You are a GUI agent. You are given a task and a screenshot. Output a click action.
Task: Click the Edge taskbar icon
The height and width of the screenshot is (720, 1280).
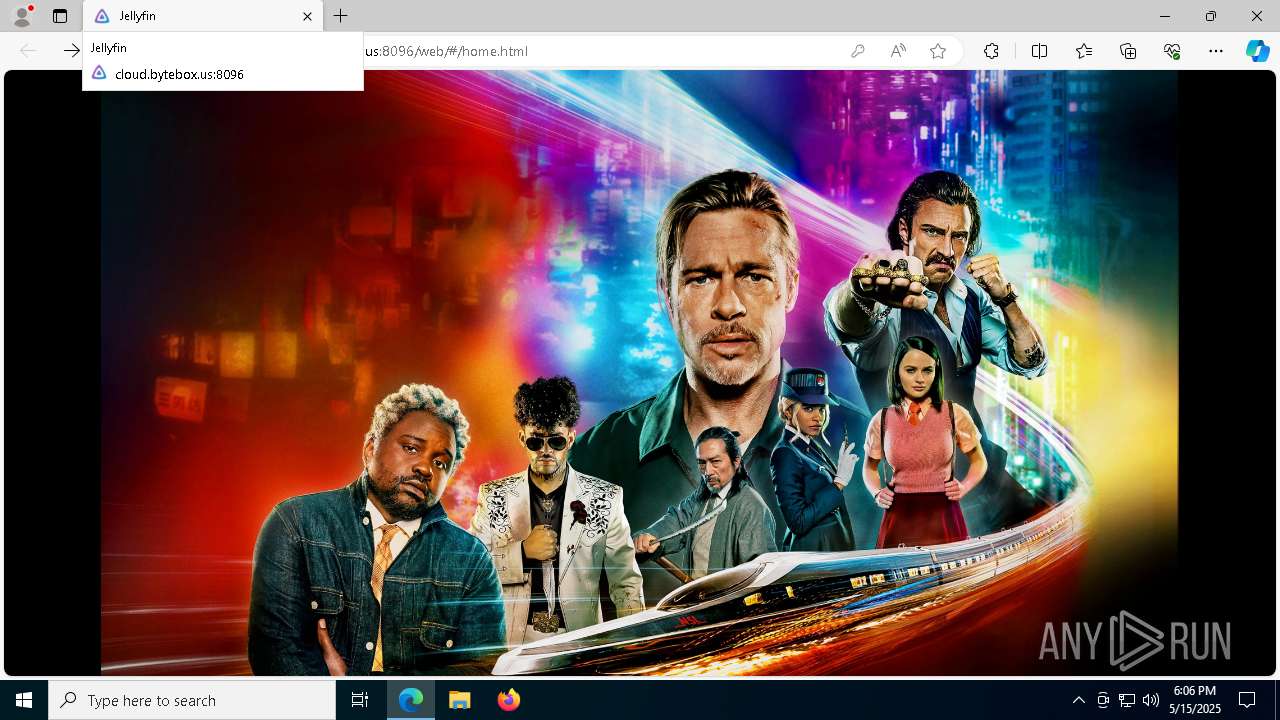coord(411,700)
